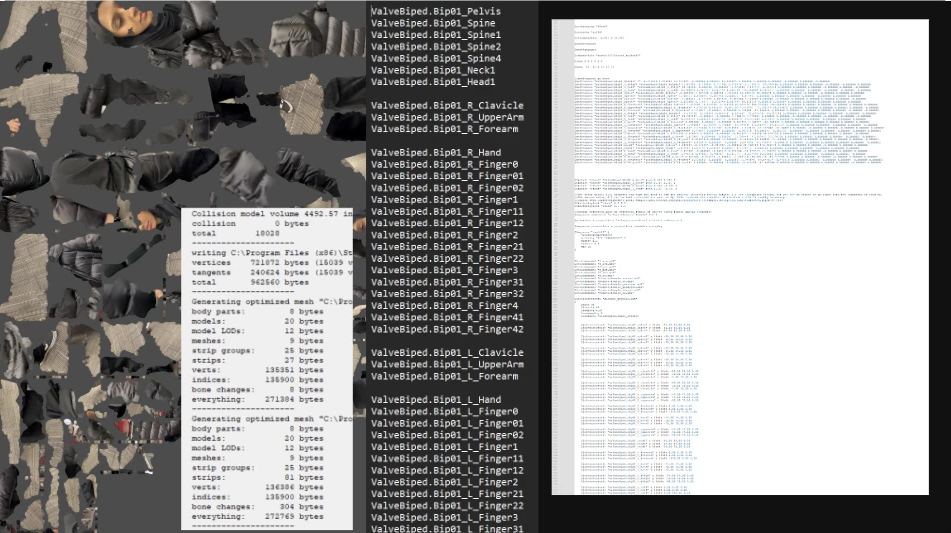Select the 'verts: 136306 bytes' line
The height and width of the screenshot is (533, 951).
pos(257,487)
